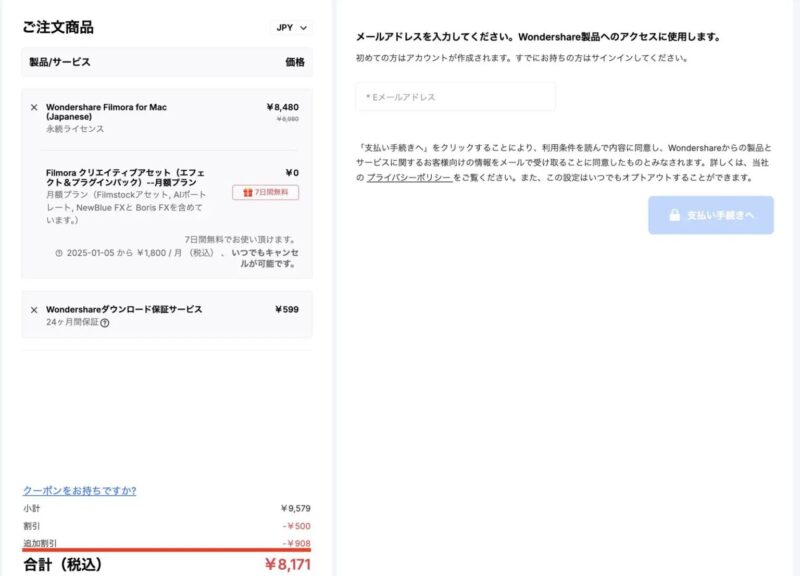Viewport: 800px width, 576px height.
Task: Click the Eメールアドレス input field
Action: click(455, 97)
